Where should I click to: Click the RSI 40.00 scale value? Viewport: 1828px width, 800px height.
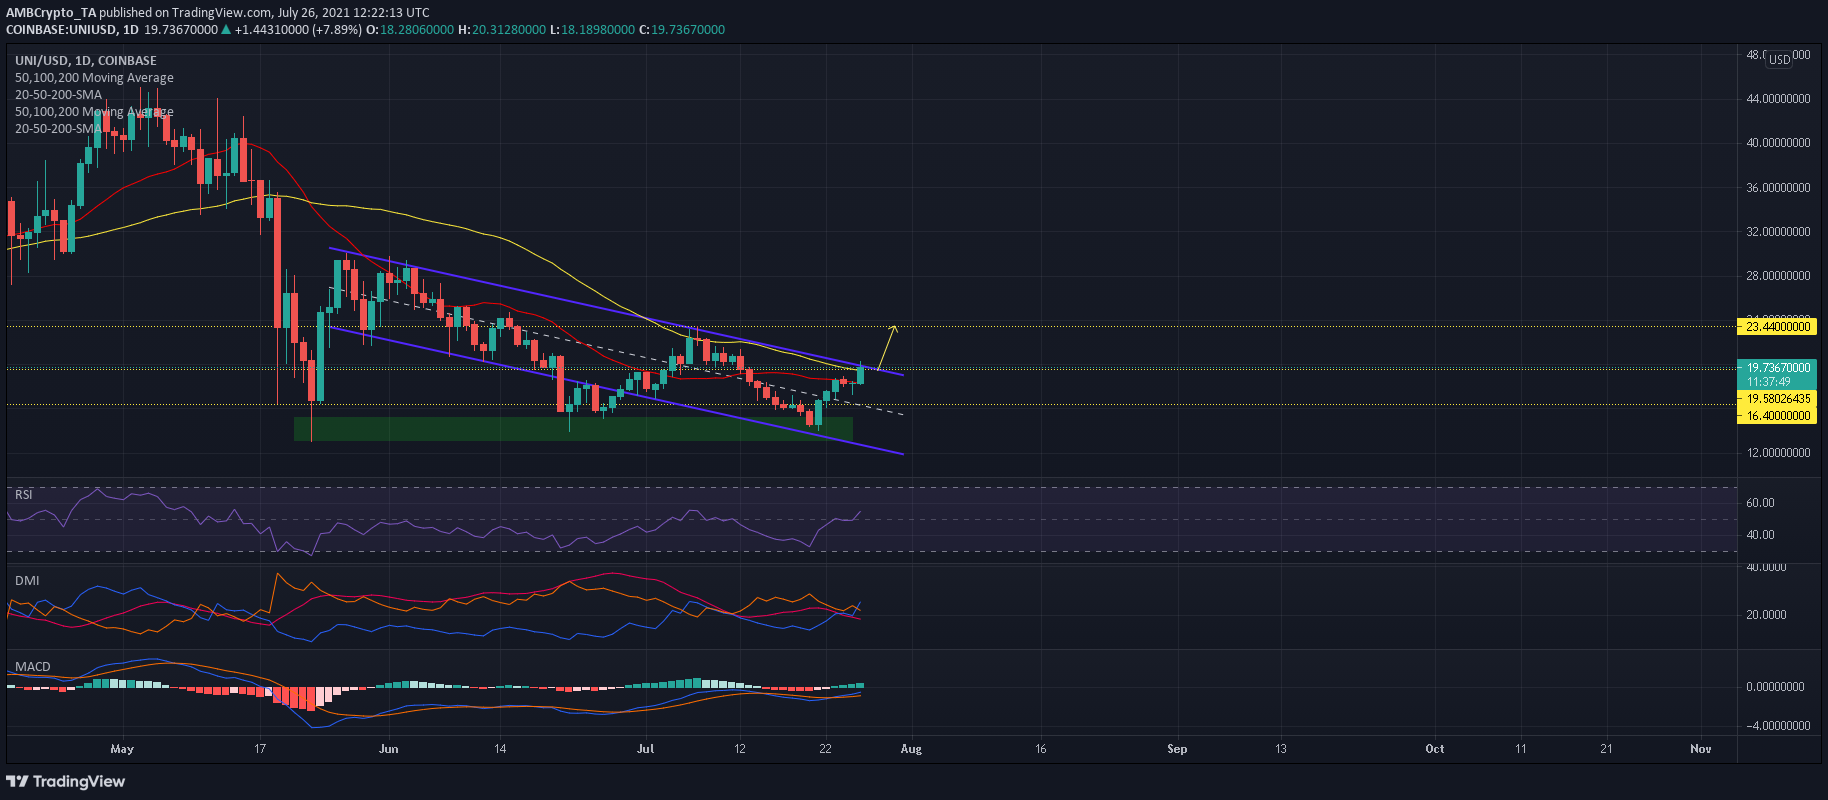point(1760,535)
